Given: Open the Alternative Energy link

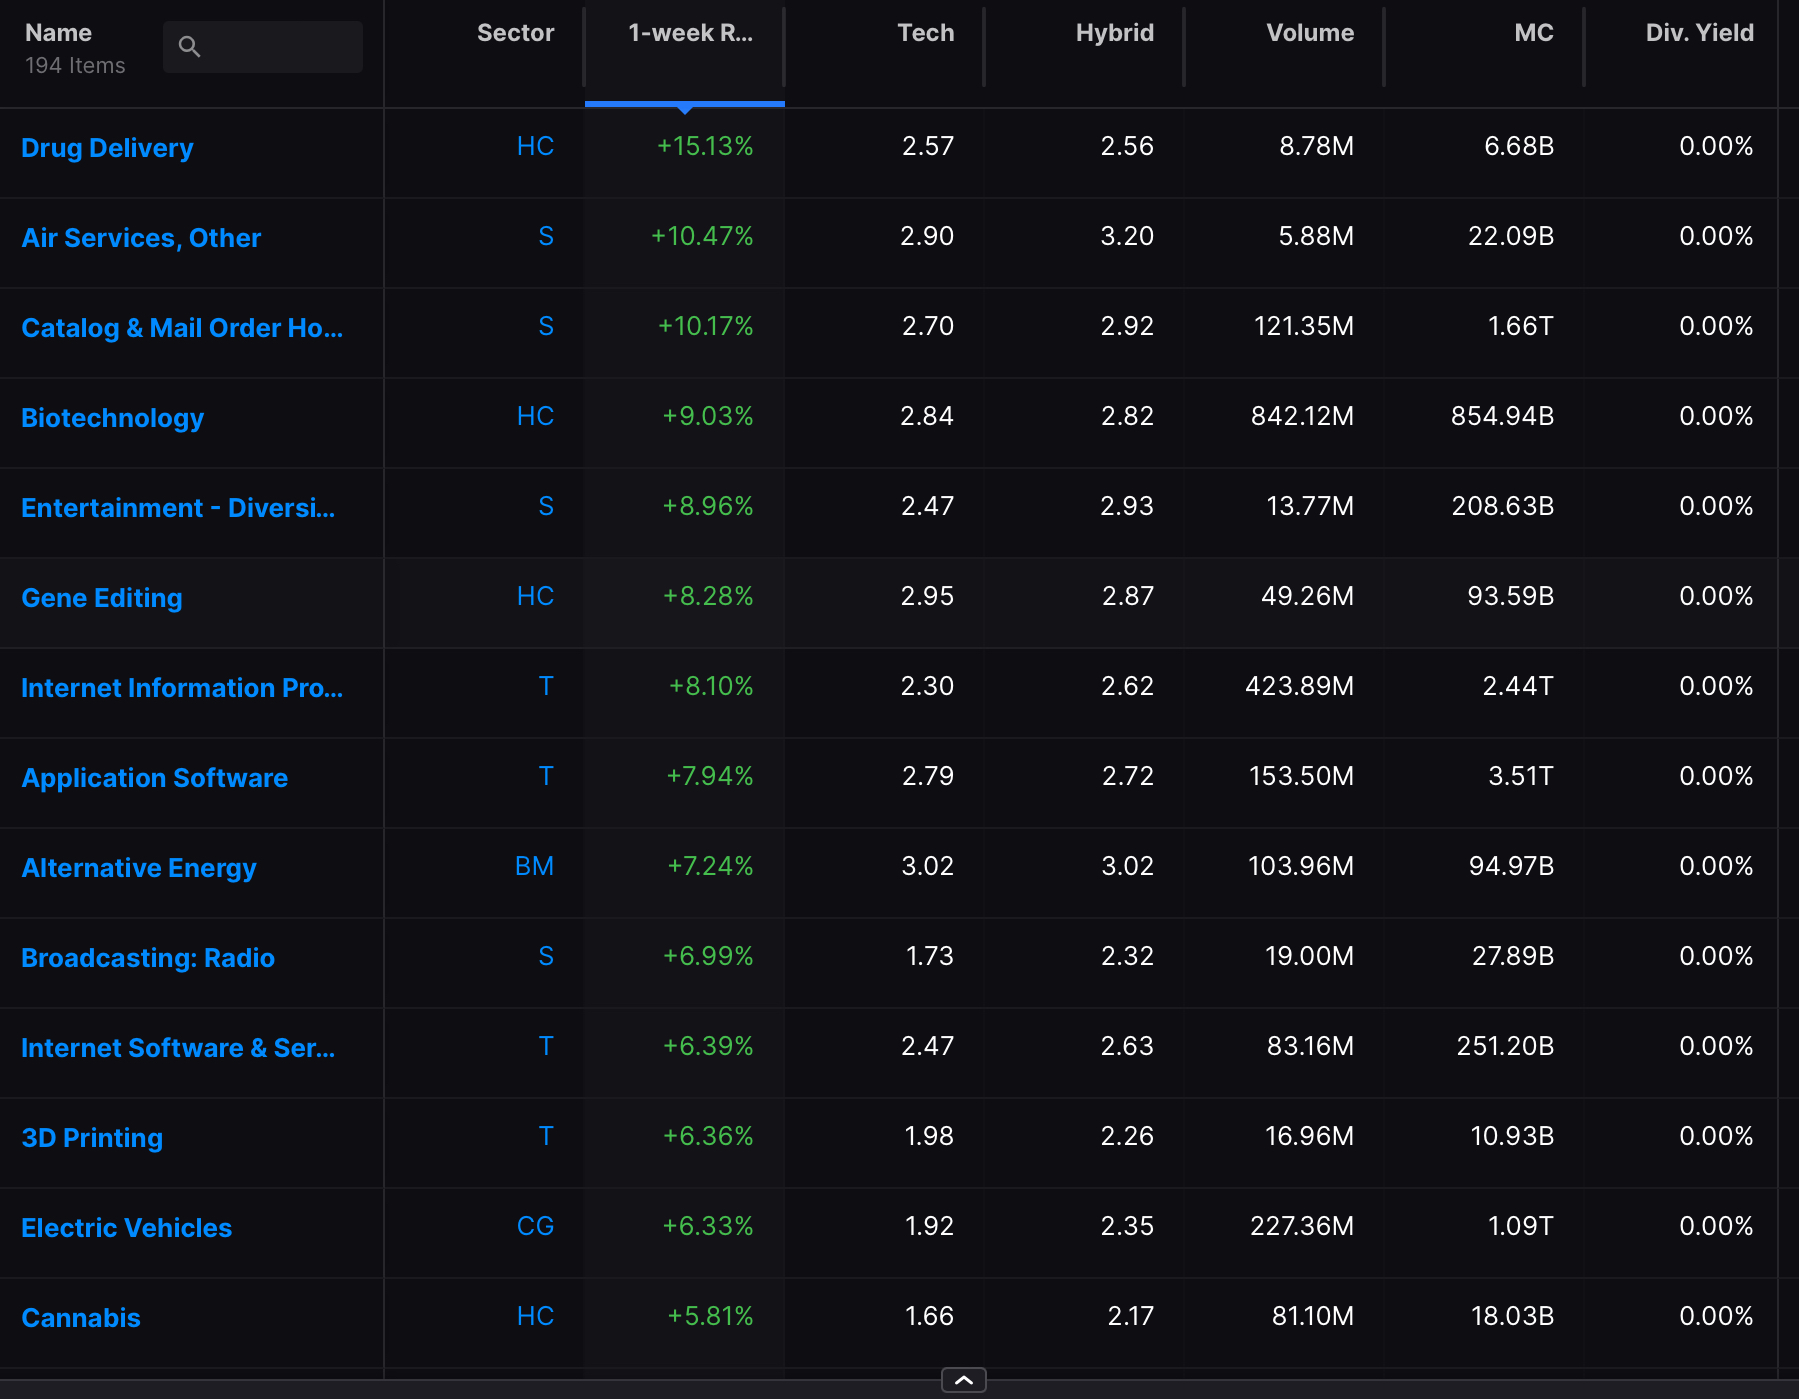Looking at the screenshot, I should (x=139, y=868).
